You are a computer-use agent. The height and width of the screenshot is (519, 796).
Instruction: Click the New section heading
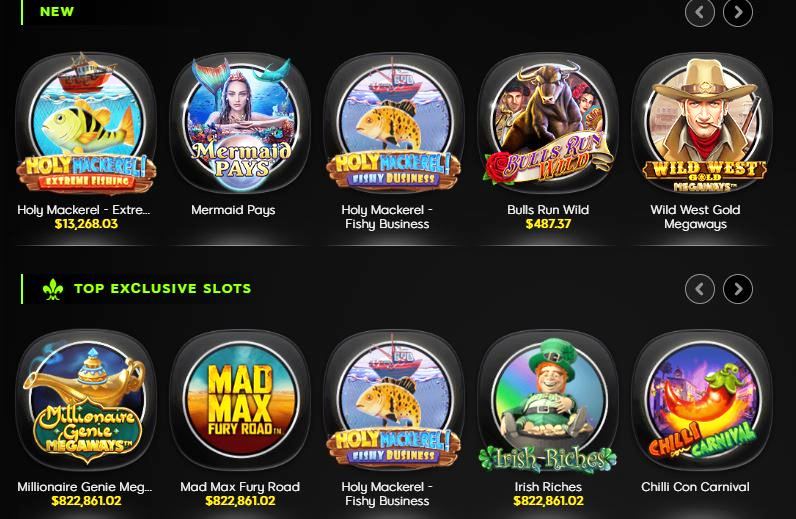coord(57,11)
